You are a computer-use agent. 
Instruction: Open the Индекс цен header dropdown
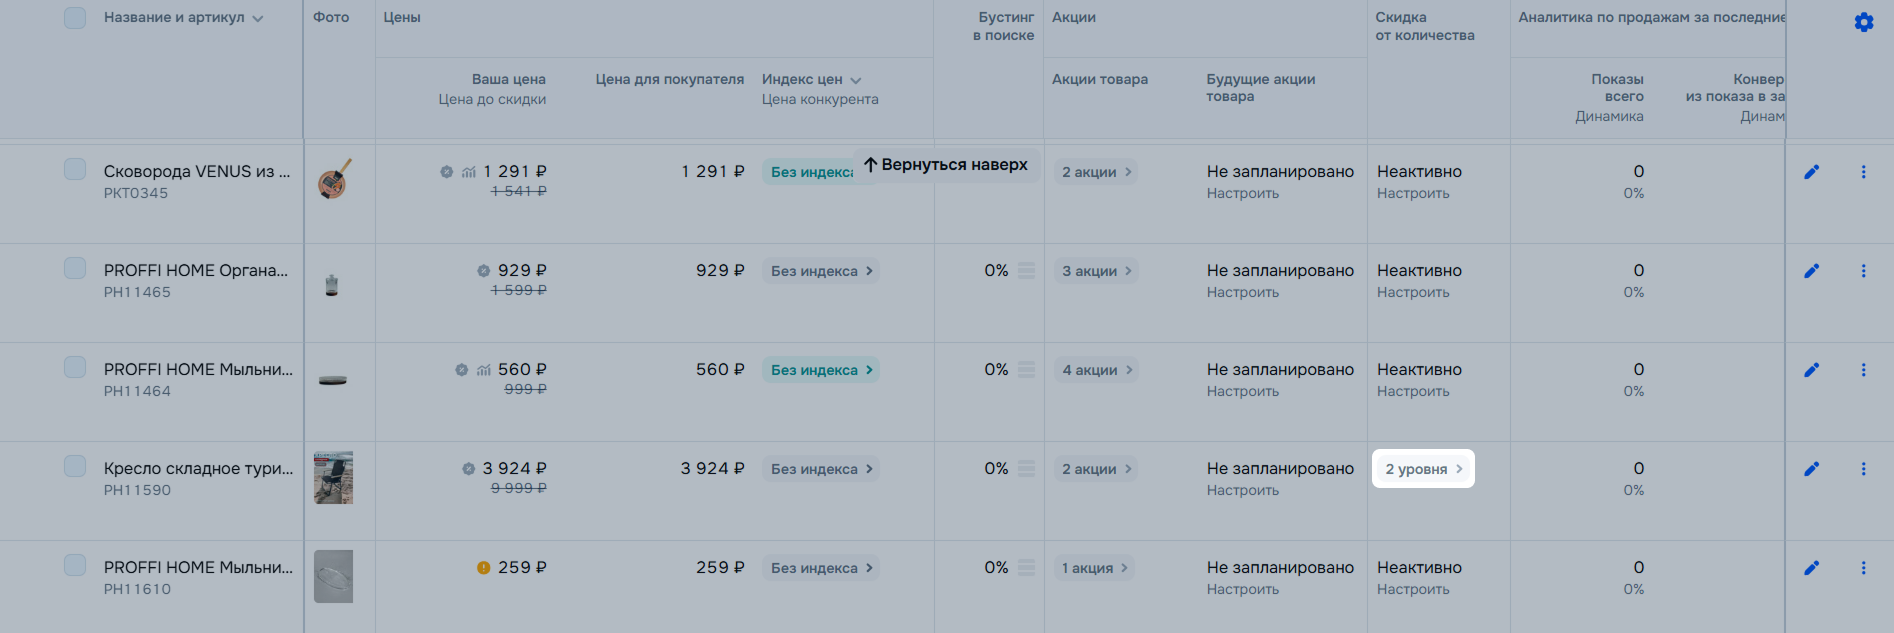pos(855,80)
